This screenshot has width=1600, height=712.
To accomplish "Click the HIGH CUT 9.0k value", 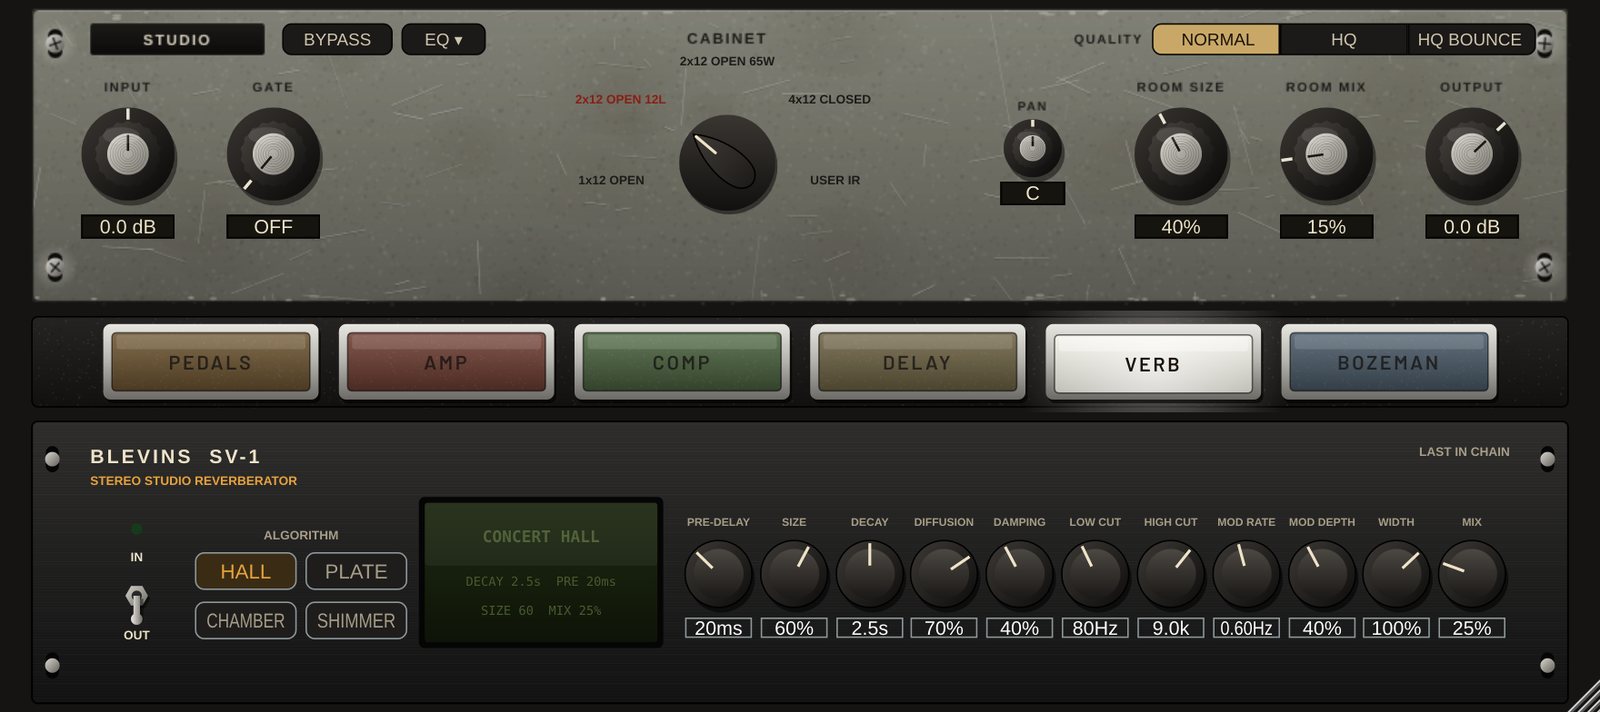I will point(1171,628).
